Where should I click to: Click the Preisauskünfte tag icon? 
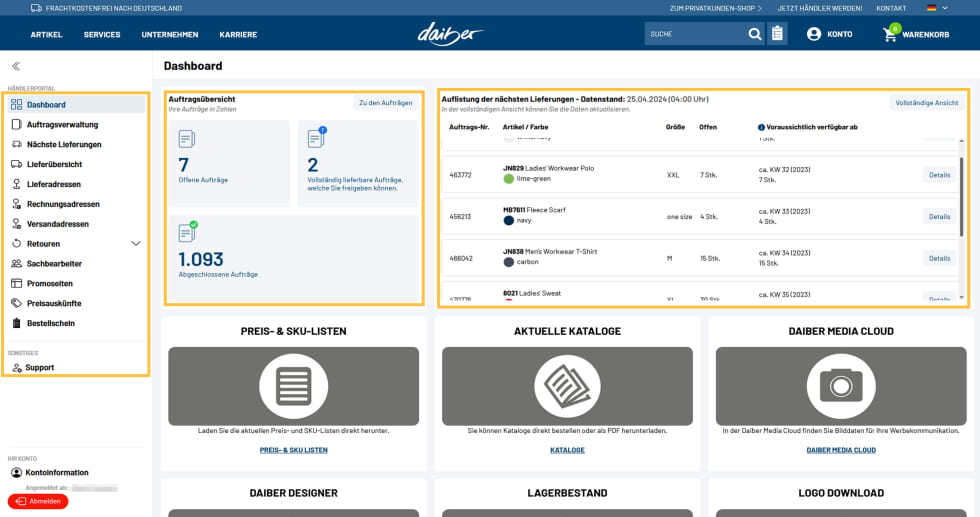coord(17,303)
